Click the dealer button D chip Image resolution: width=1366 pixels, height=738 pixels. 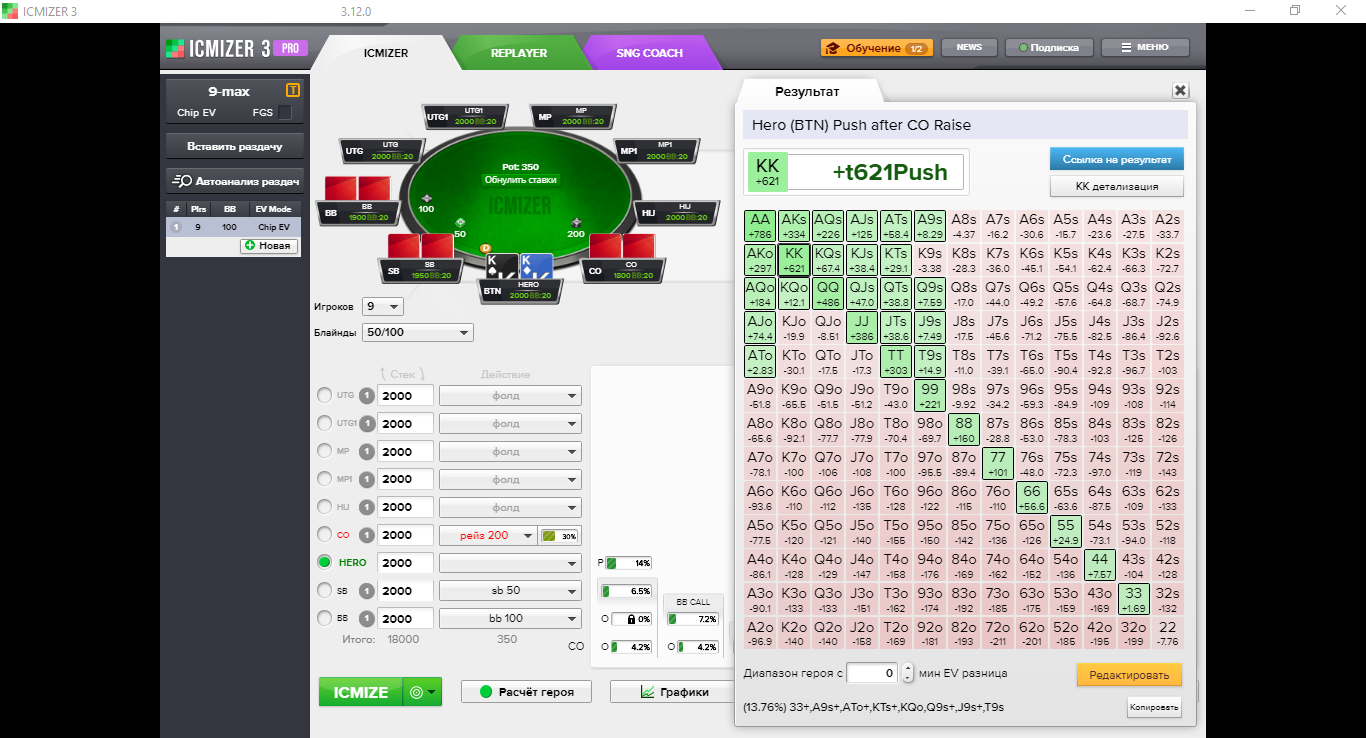tap(486, 247)
